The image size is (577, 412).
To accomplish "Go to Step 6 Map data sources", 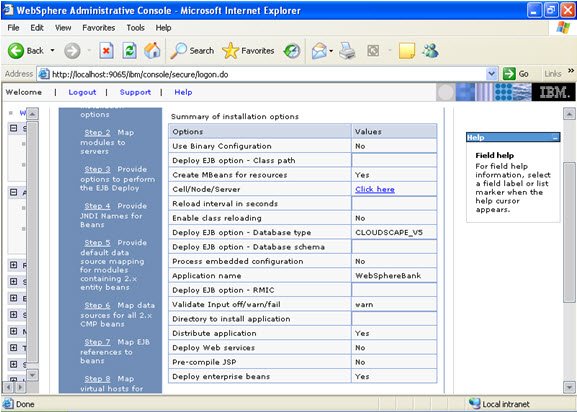I will tap(97, 305).
